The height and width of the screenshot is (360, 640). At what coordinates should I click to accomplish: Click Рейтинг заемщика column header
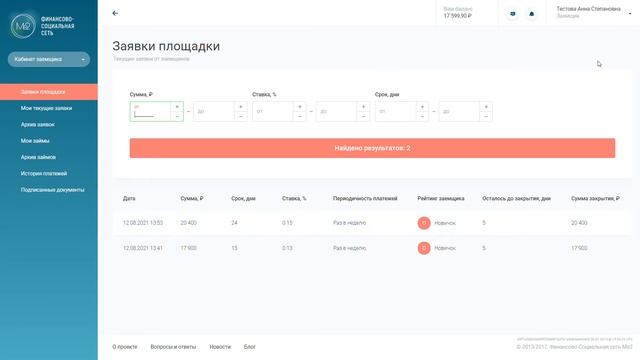pos(441,198)
